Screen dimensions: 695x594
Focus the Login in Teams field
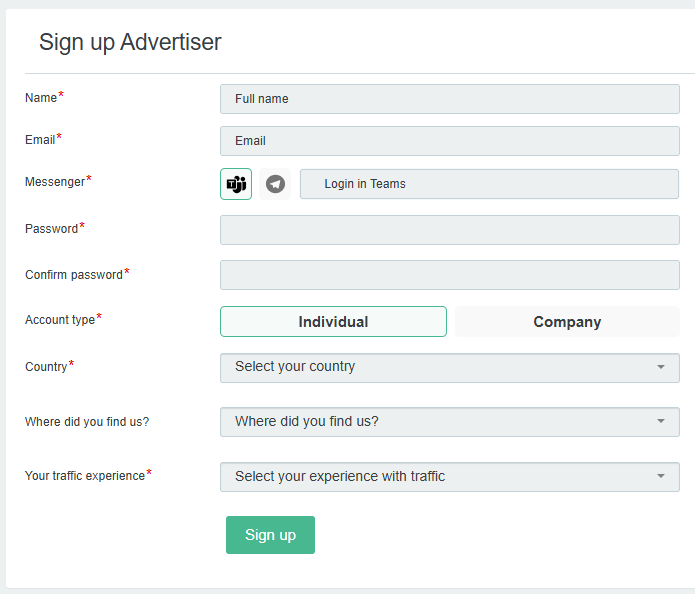click(489, 184)
